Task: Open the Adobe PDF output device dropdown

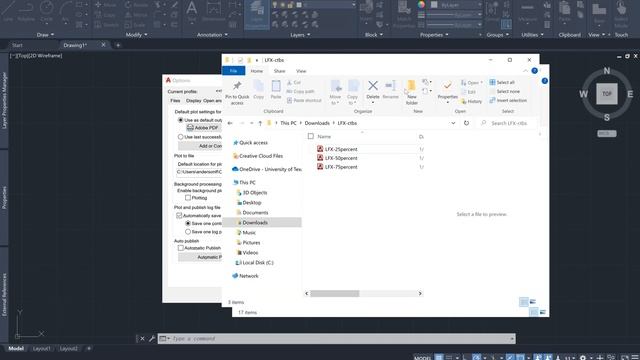Action: click(204, 128)
